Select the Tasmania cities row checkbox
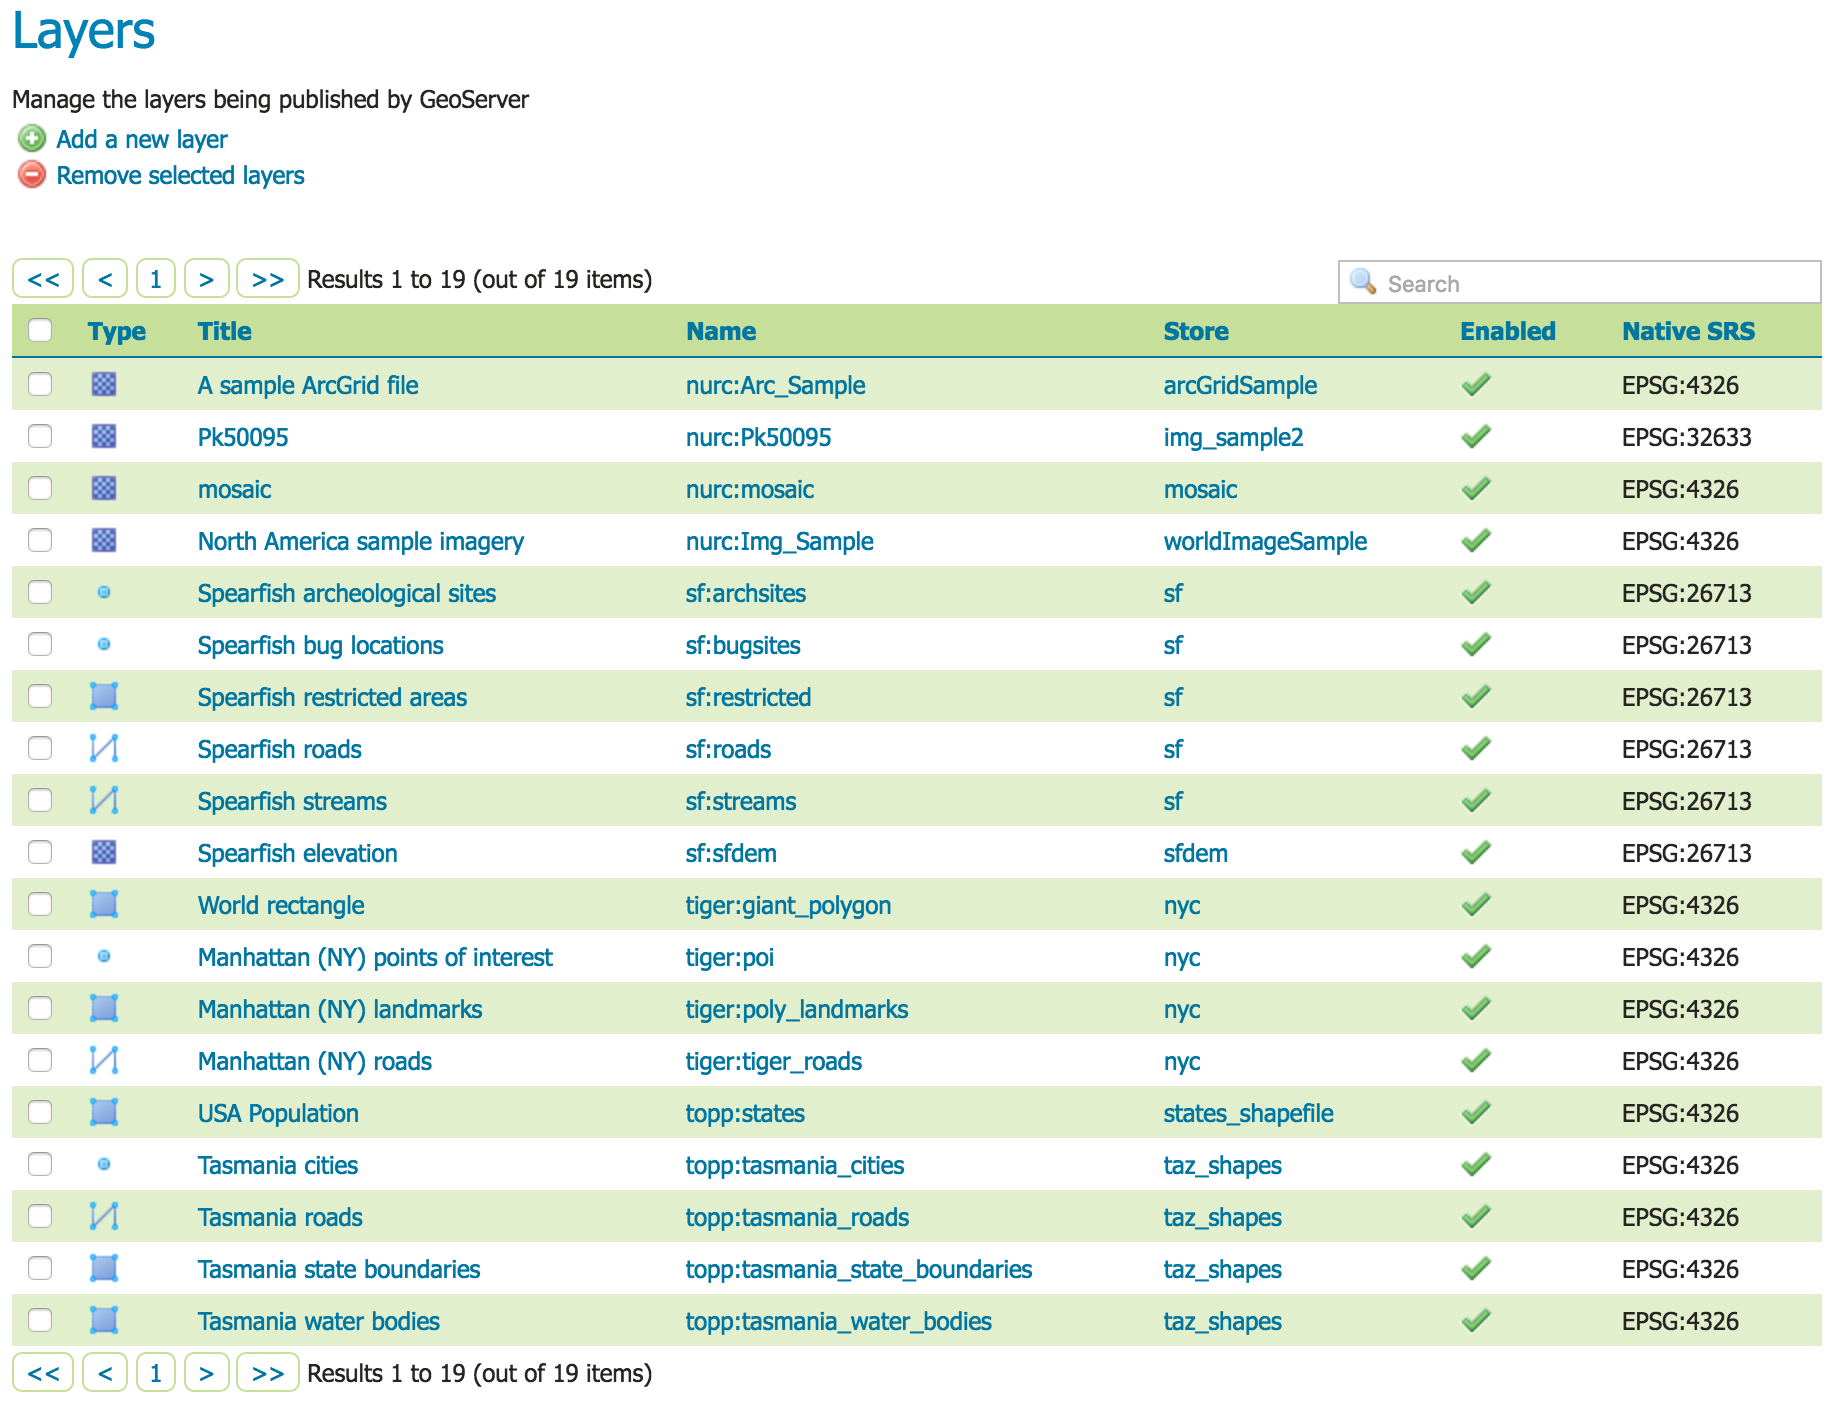This screenshot has width=1836, height=1416. [x=40, y=1164]
